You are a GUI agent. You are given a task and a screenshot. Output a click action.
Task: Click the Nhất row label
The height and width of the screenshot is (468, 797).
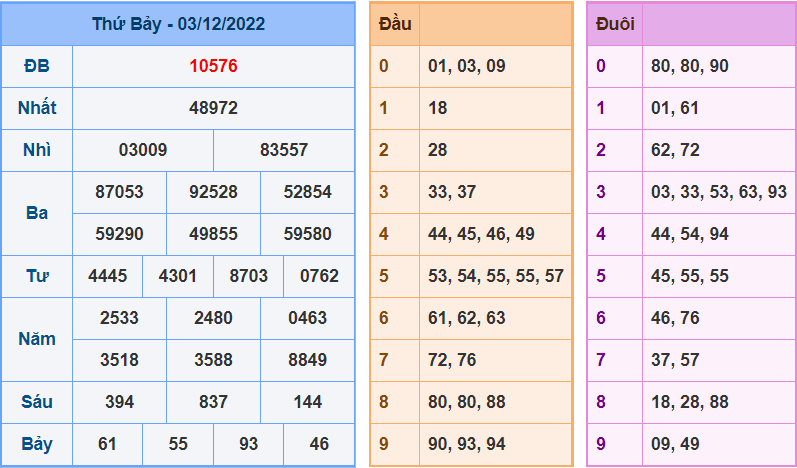(x=37, y=108)
